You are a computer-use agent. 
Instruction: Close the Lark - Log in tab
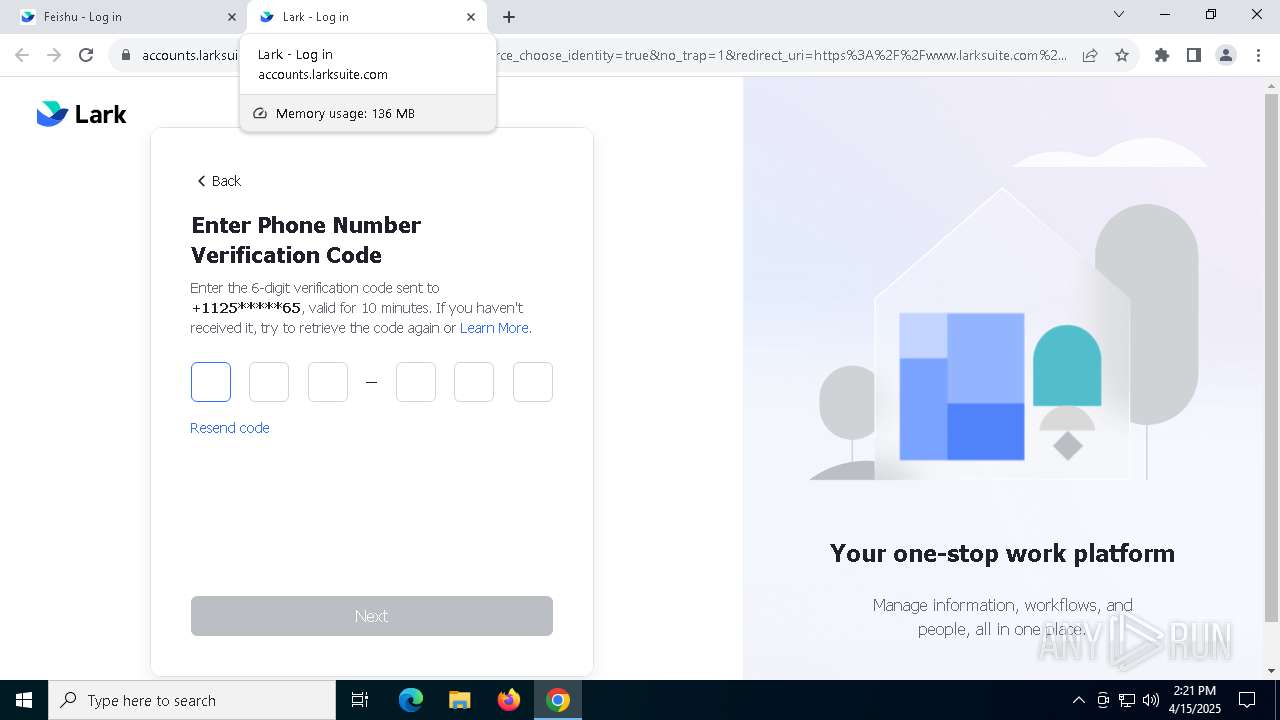(x=471, y=17)
